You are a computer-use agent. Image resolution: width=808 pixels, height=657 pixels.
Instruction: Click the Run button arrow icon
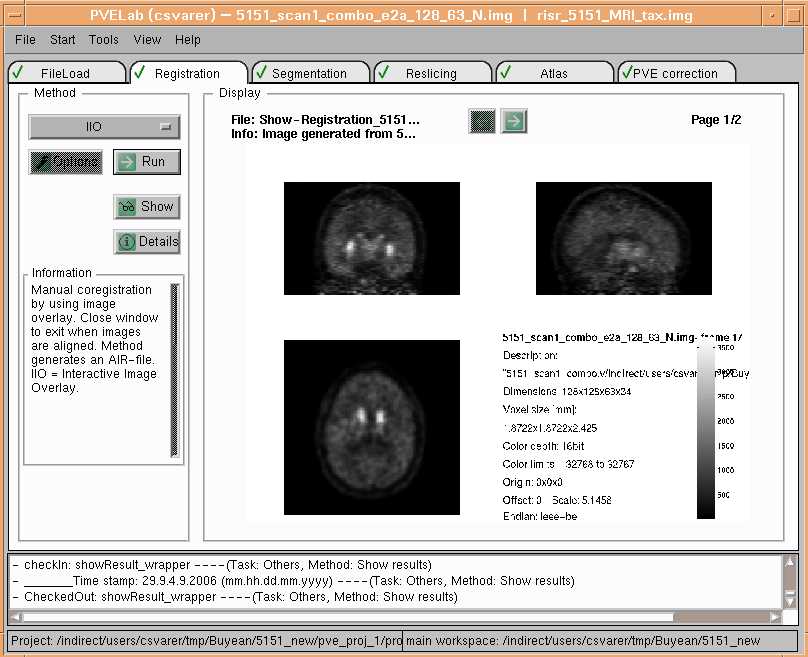[x=127, y=162]
